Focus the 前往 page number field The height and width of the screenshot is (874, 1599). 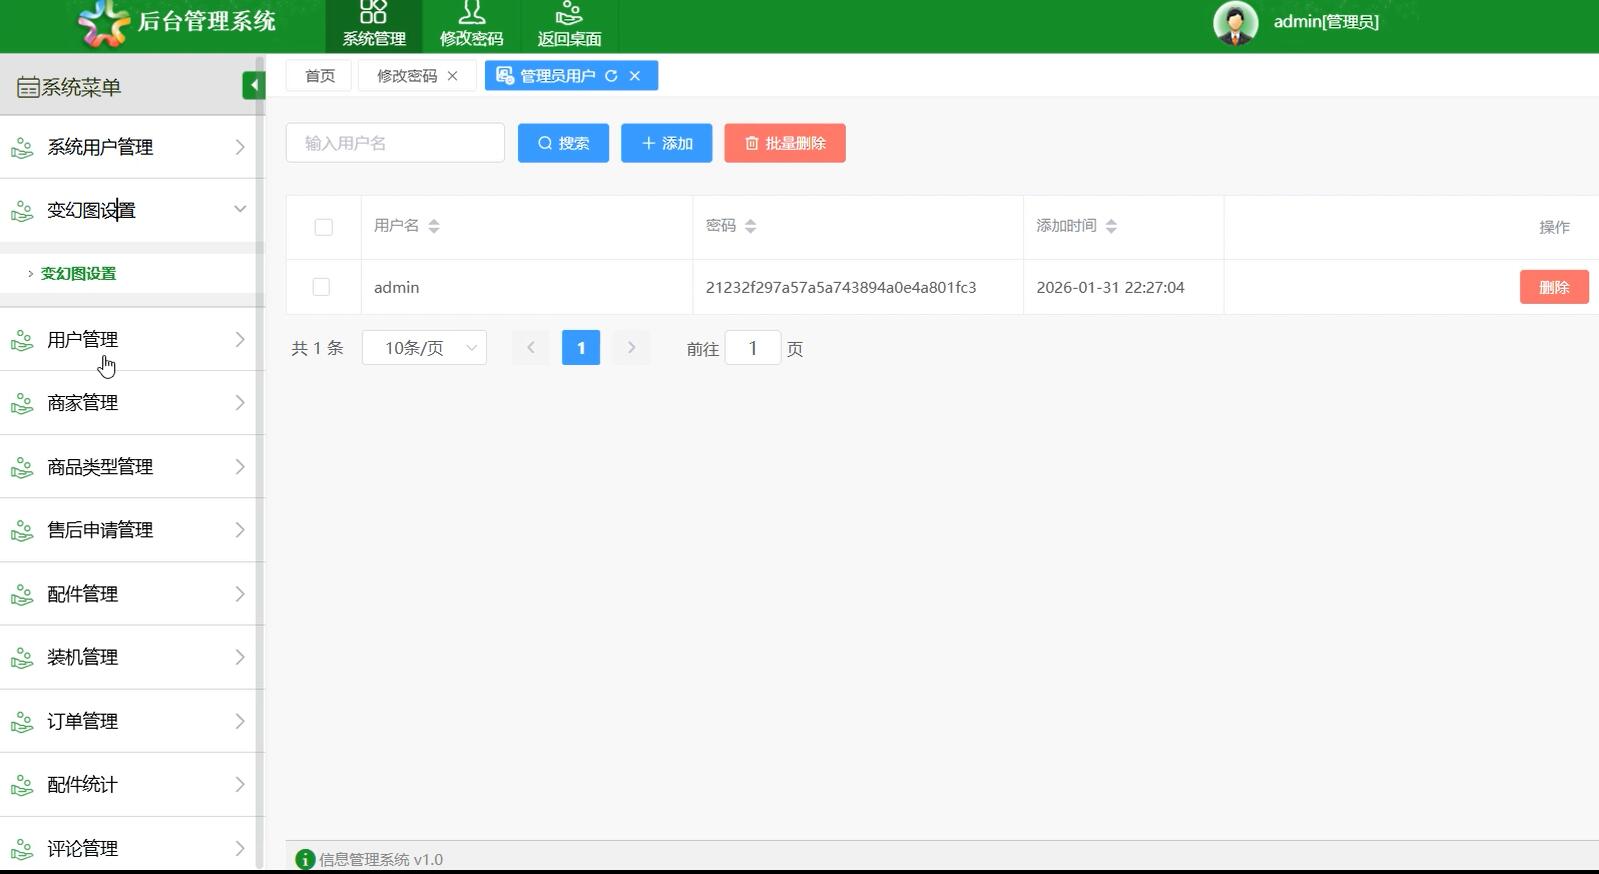pyautogui.click(x=752, y=348)
